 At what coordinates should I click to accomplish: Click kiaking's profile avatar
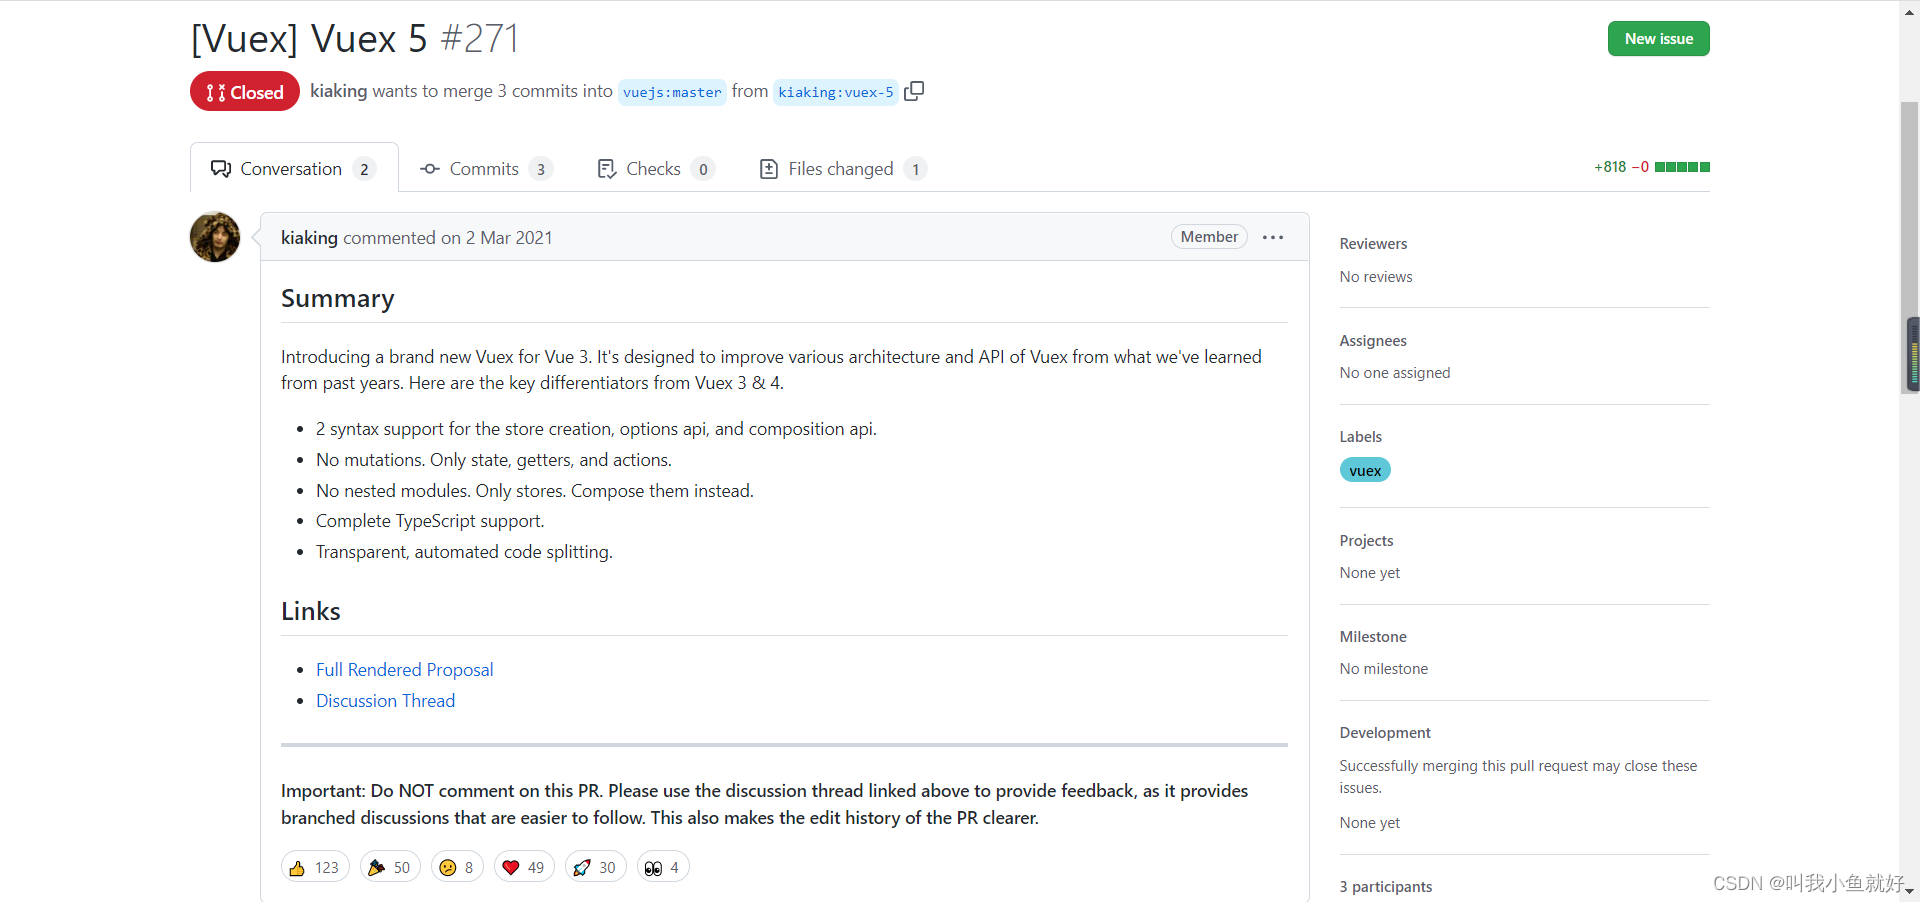[215, 237]
